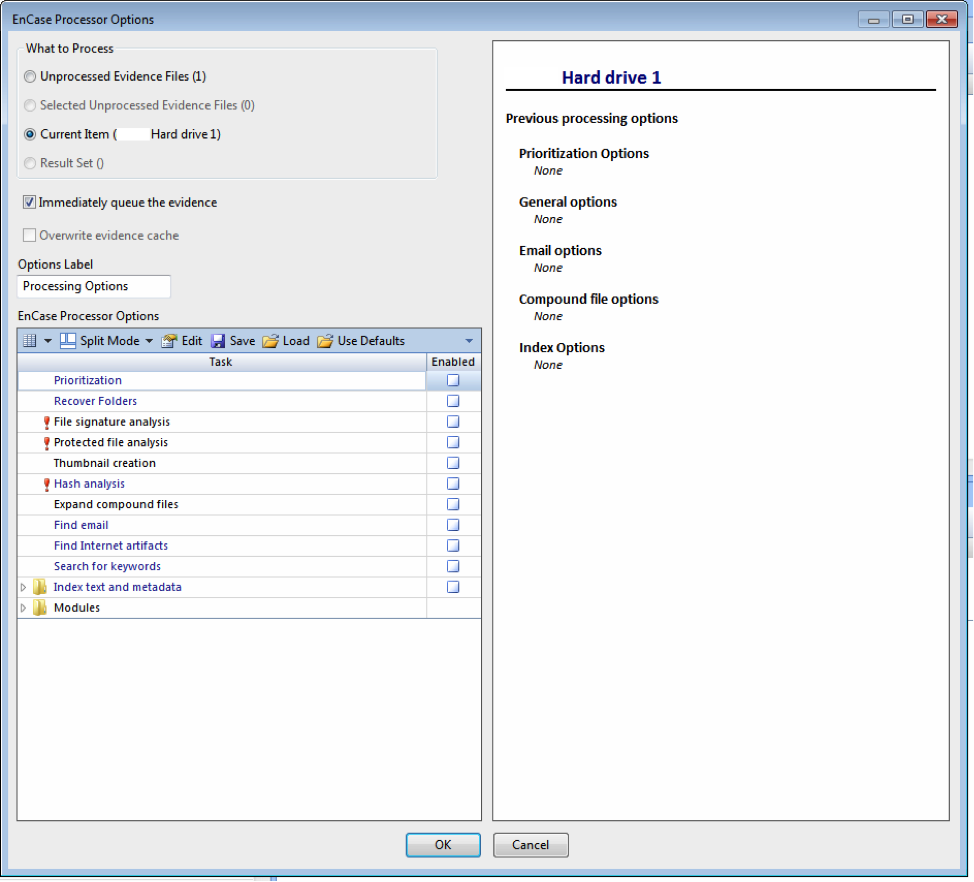Click the Hash analysis warning icon
Image resolution: width=974 pixels, height=882 pixels.
click(46, 484)
